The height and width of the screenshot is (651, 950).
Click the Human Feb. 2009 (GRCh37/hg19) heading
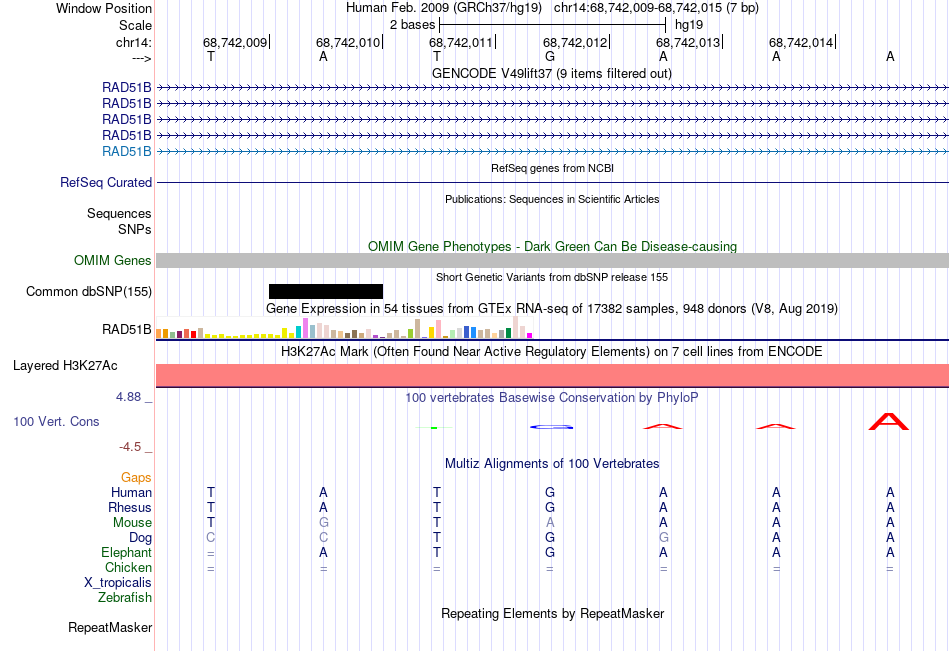click(x=446, y=8)
